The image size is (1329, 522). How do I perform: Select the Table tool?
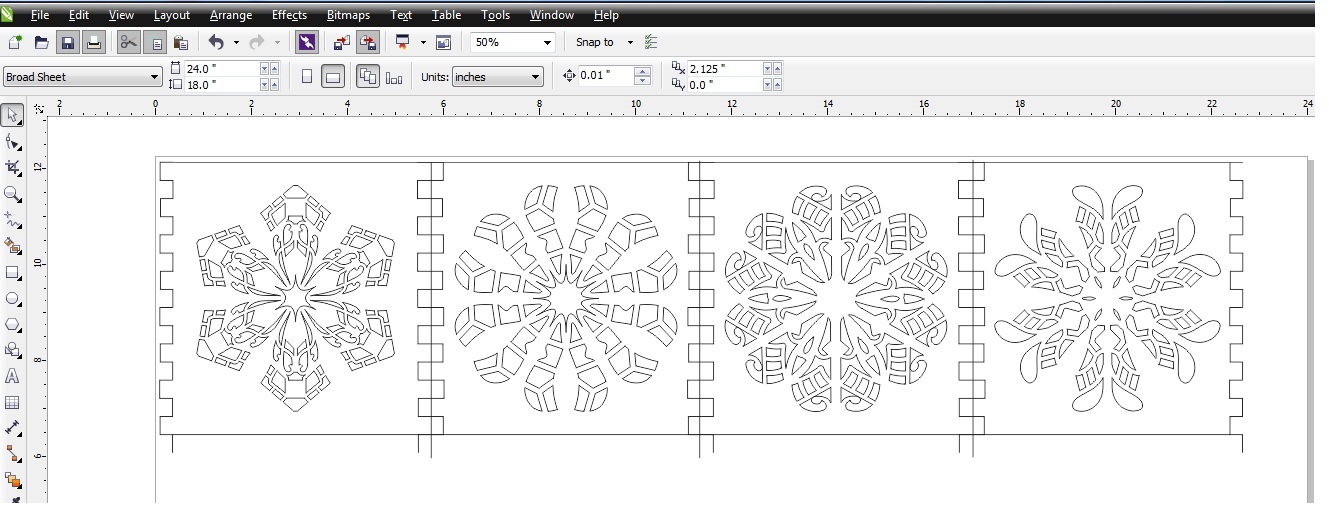12,403
